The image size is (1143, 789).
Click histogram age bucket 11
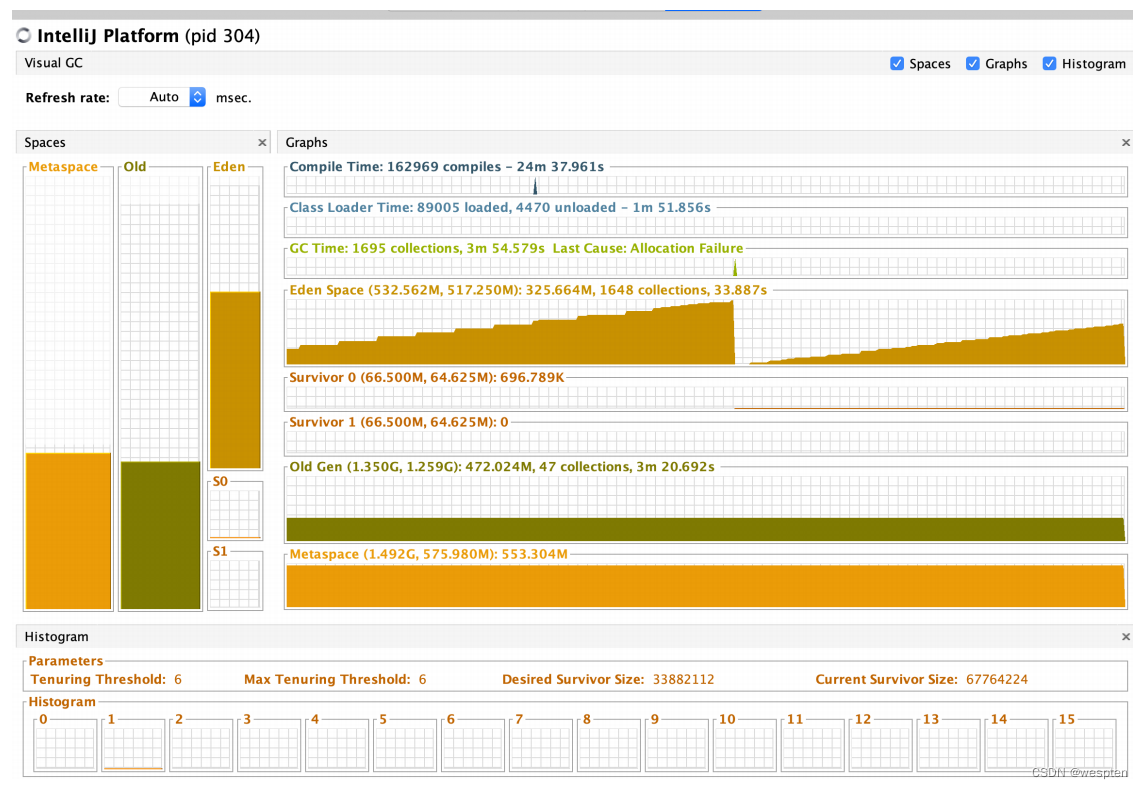click(x=813, y=745)
